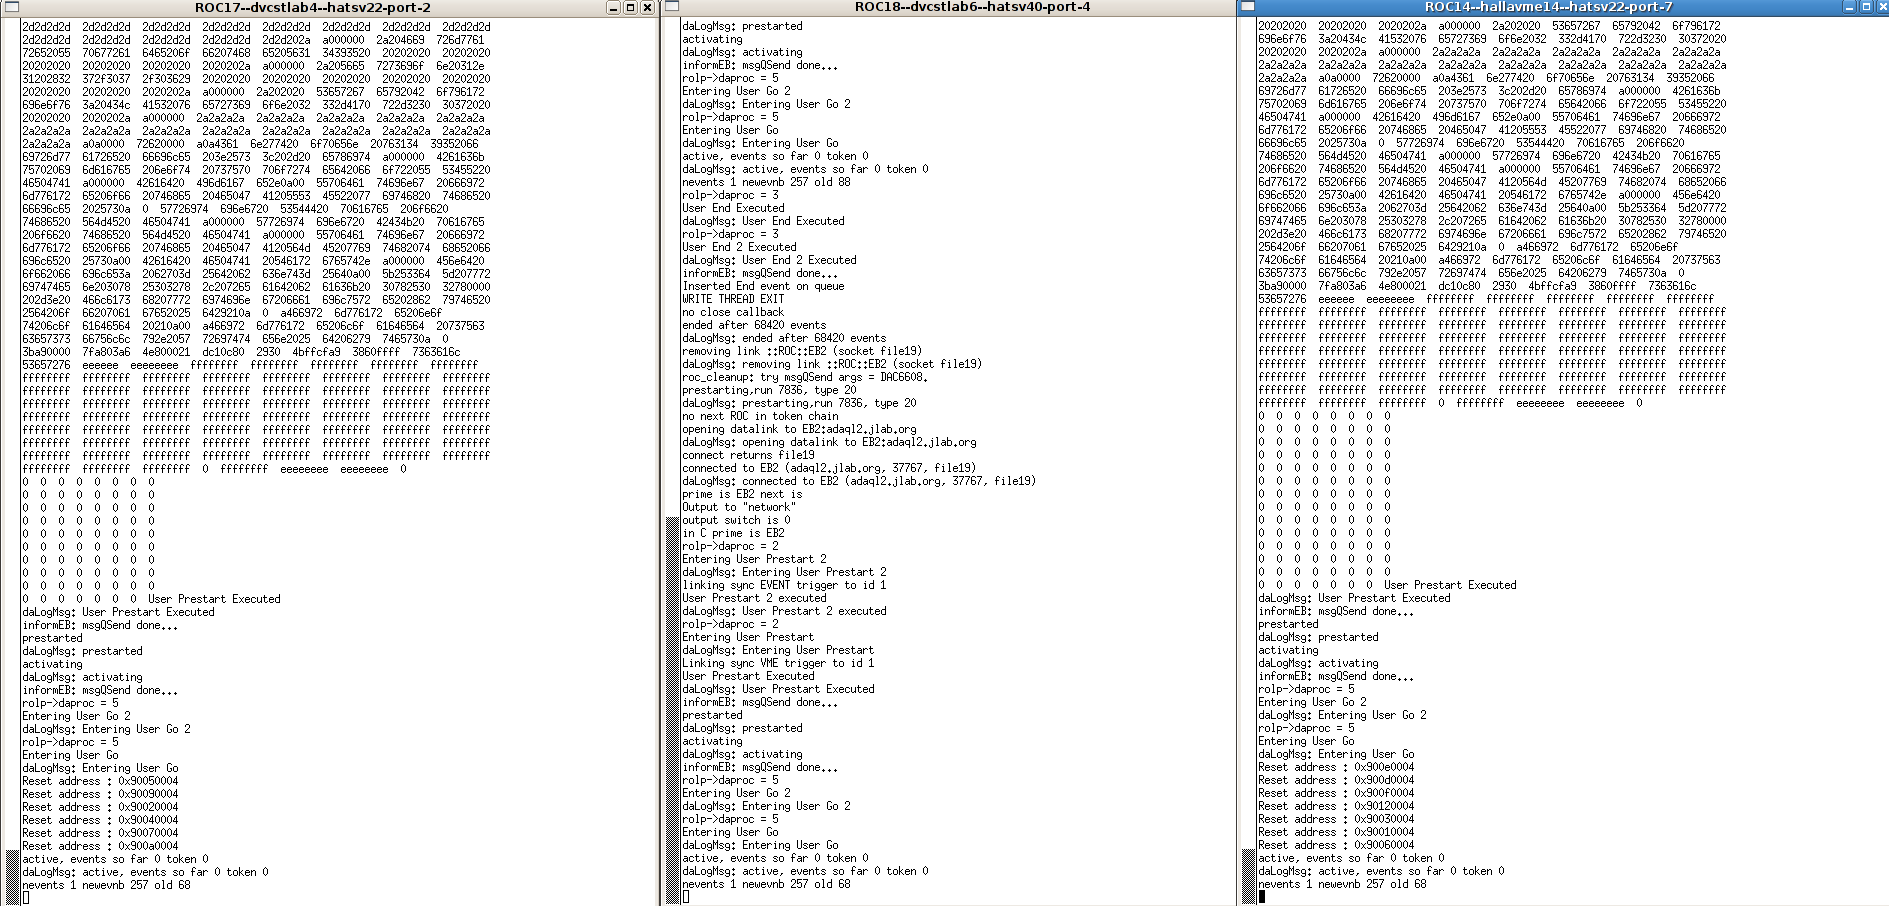Viewport: 1889px width, 906px height.
Task: Select 'Reset address : 0x90030004' line in ROC14
Action: click(1336, 819)
